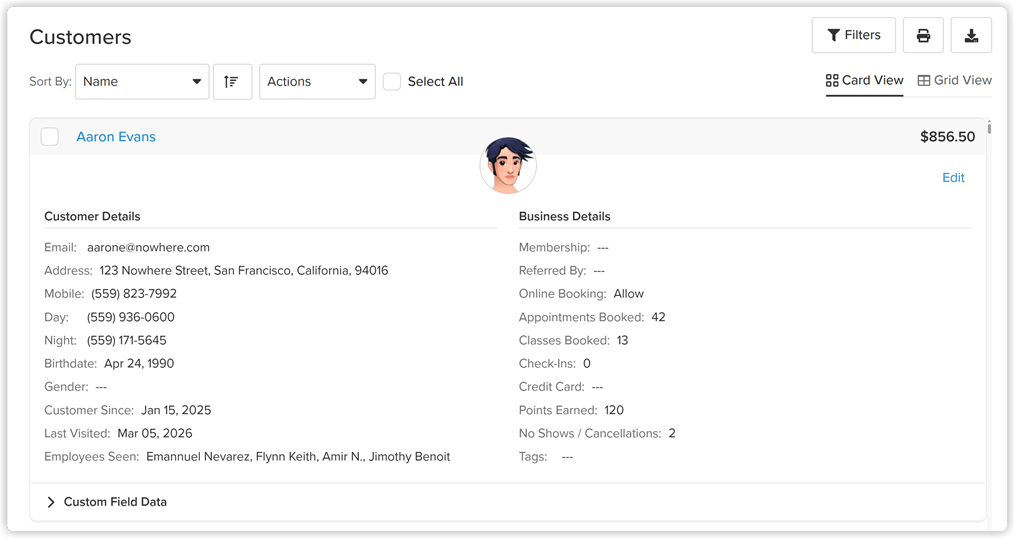
Task: Select the $856.50 balance amount
Action: (947, 137)
